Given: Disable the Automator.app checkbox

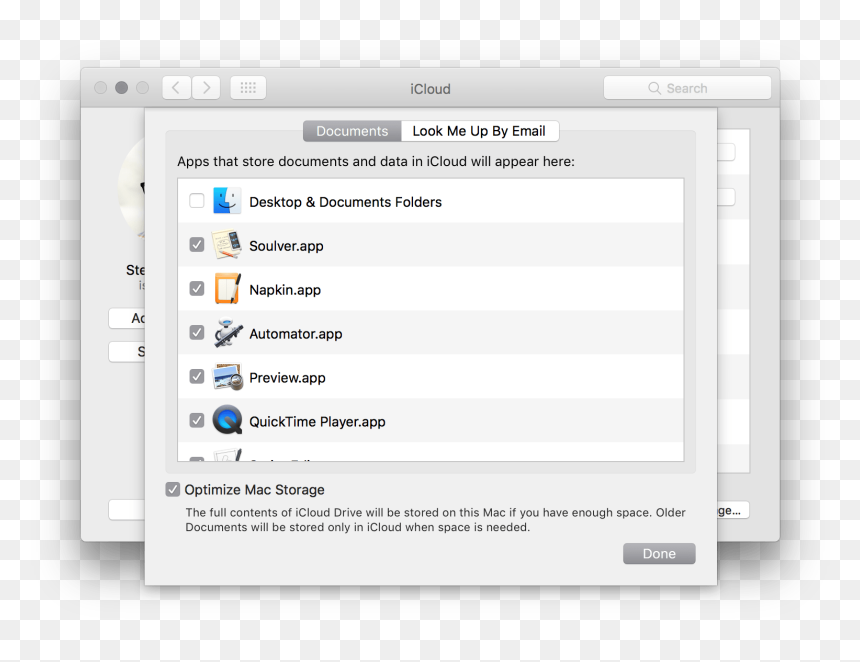Looking at the screenshot, I should point(196,332).
